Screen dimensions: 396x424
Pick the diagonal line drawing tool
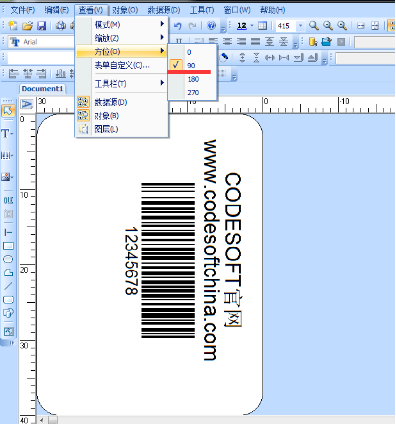coord(8,286)
